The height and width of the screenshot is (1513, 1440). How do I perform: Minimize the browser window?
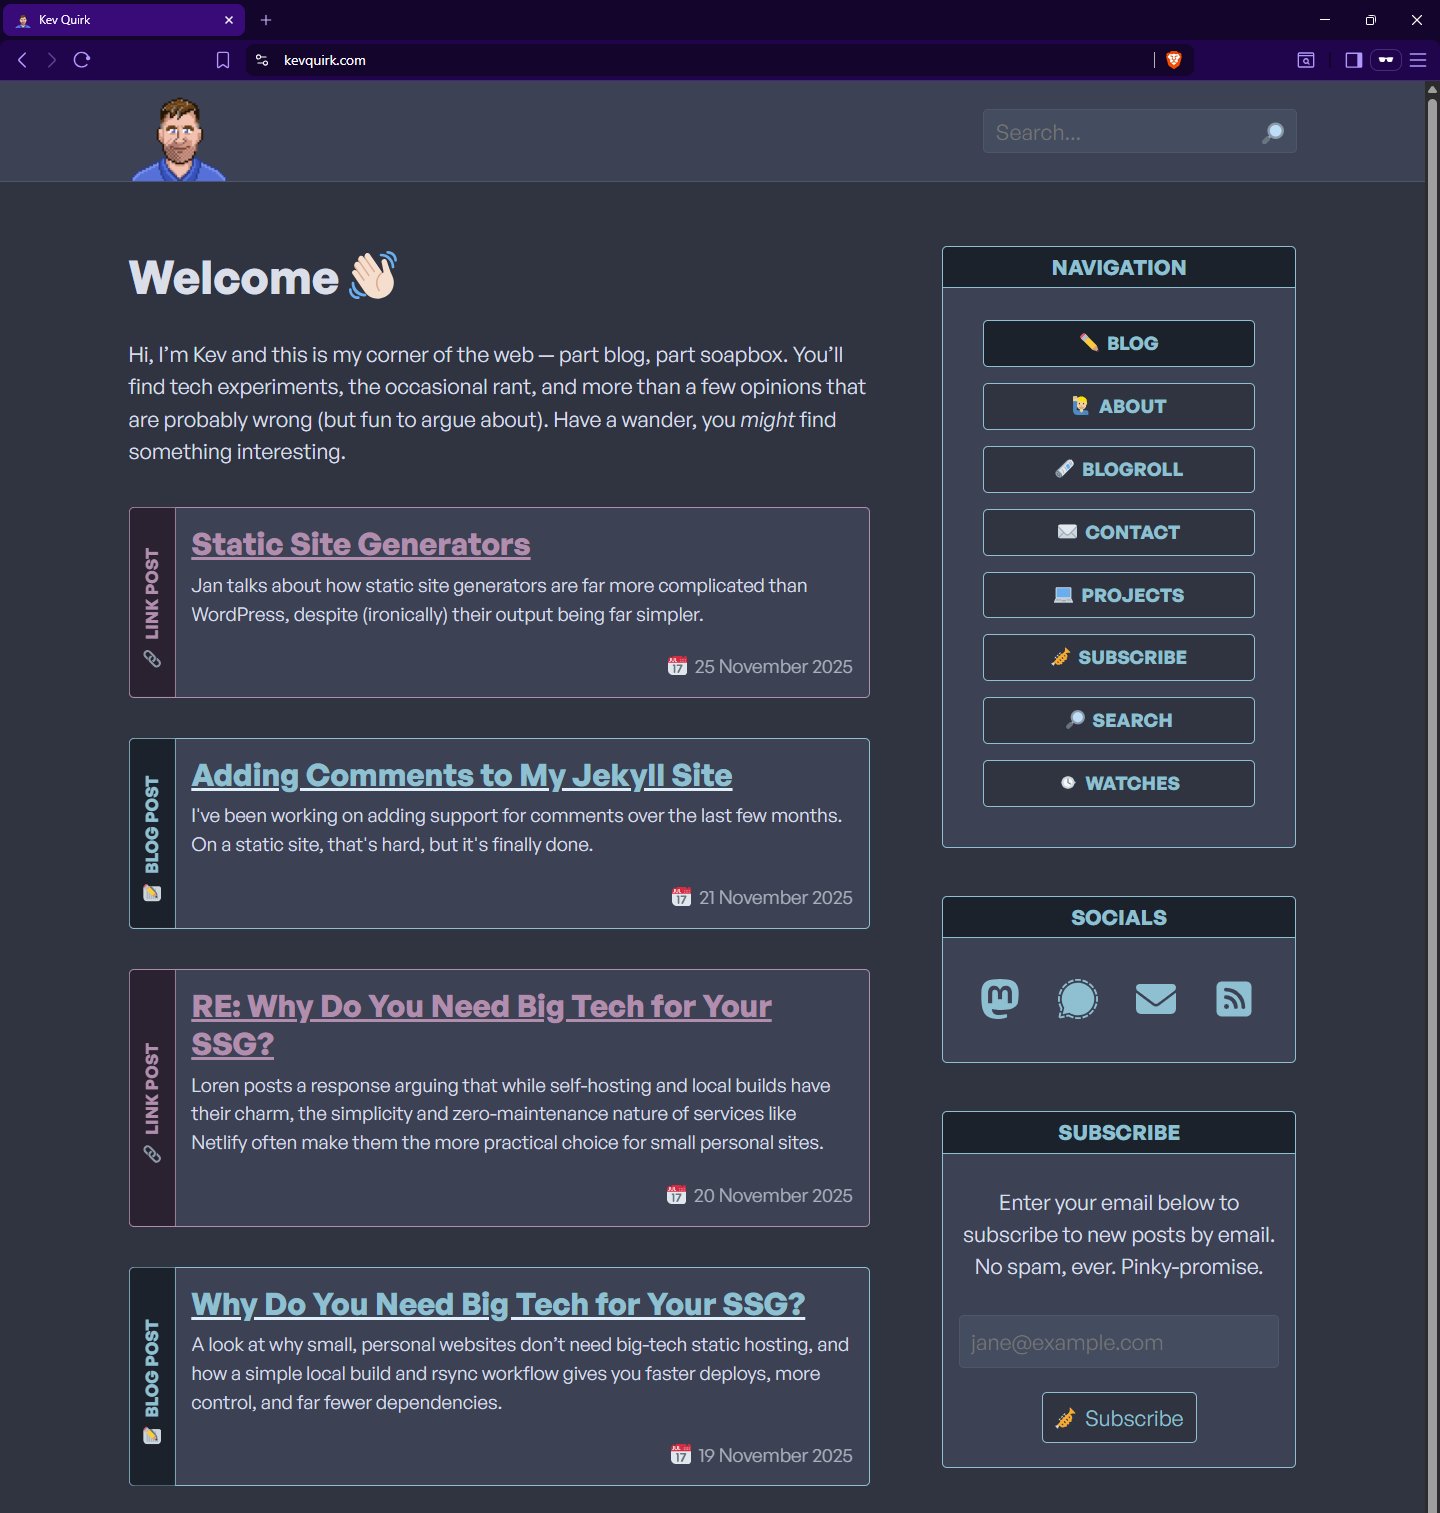(x=1325, y=20)
